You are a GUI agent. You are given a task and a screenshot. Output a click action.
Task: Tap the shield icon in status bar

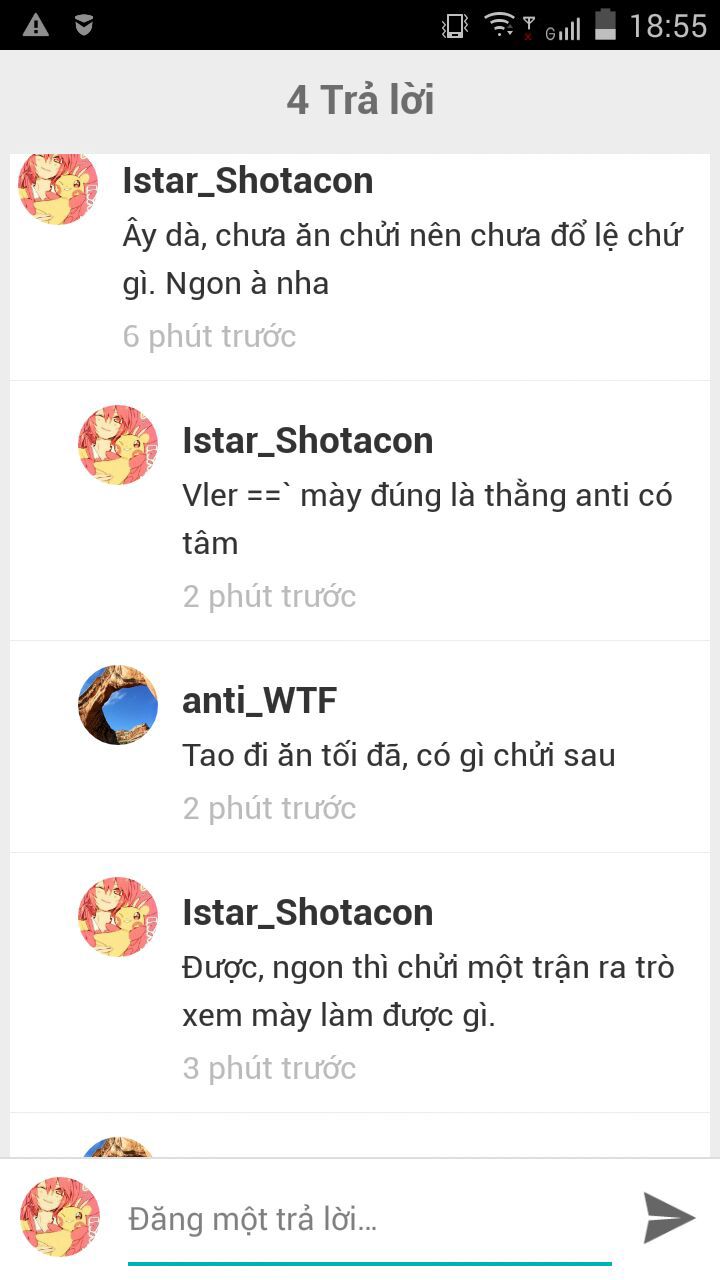pyautogui.click(x=85, y=25)
